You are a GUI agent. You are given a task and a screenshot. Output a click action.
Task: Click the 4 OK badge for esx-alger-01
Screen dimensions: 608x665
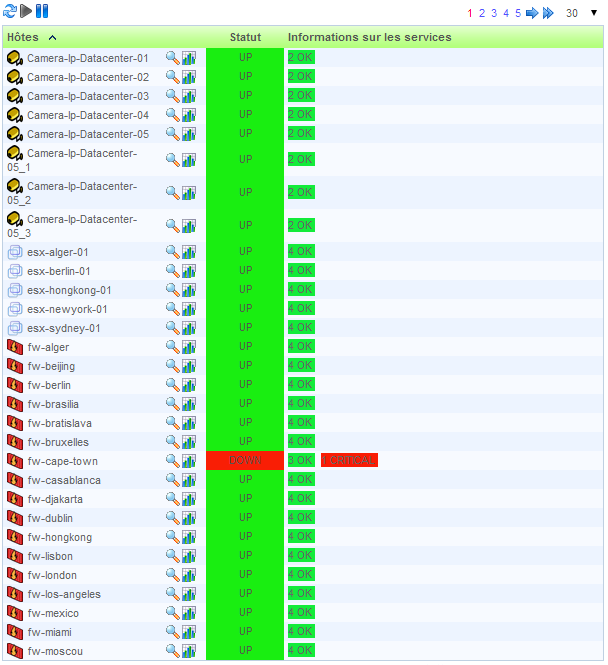click(301, 251)
